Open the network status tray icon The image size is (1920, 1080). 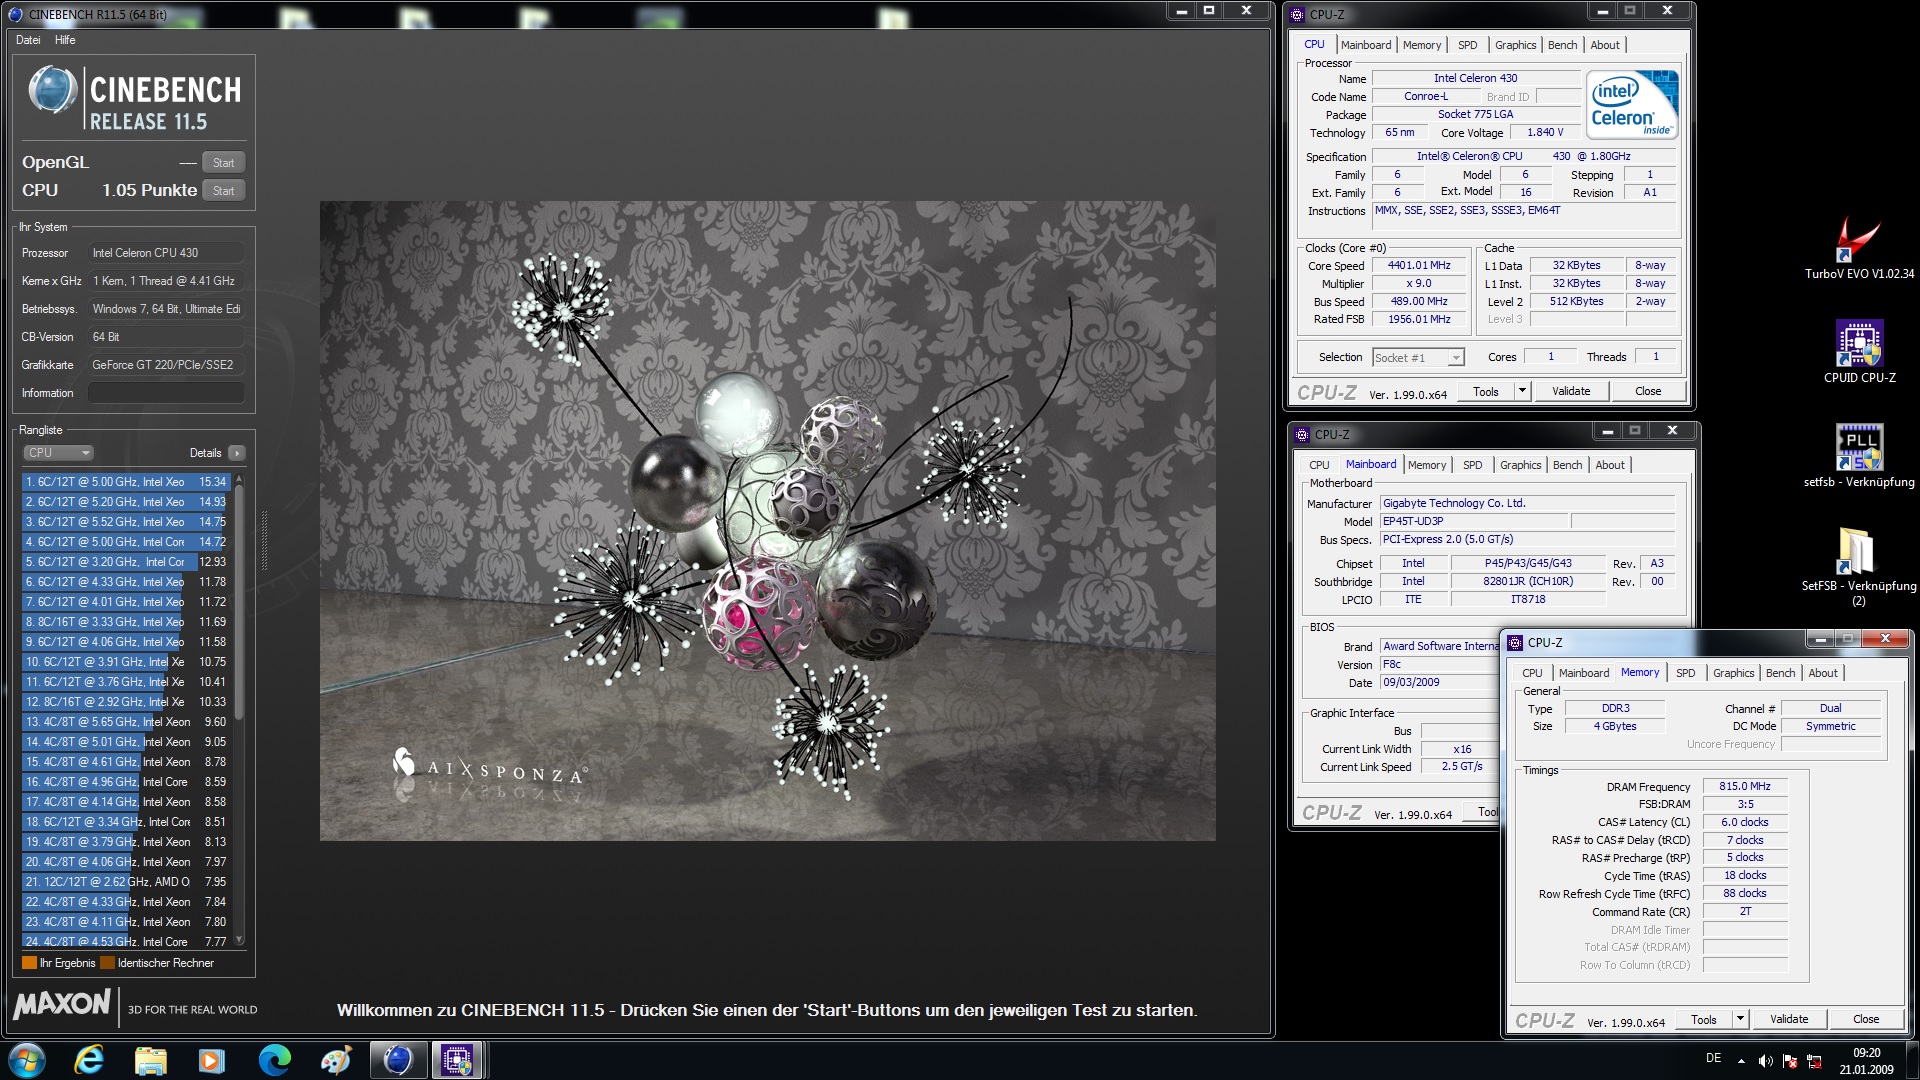1814,1061
